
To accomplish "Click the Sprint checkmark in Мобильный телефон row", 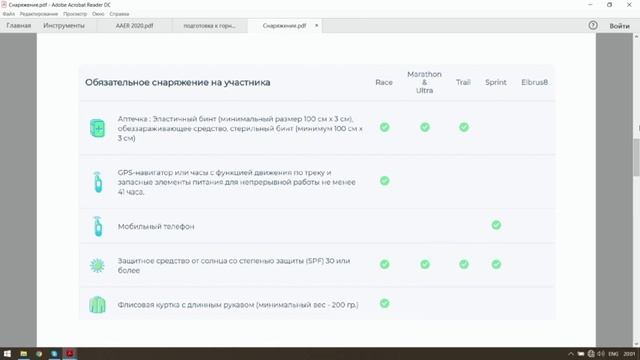I will [496, 225].
